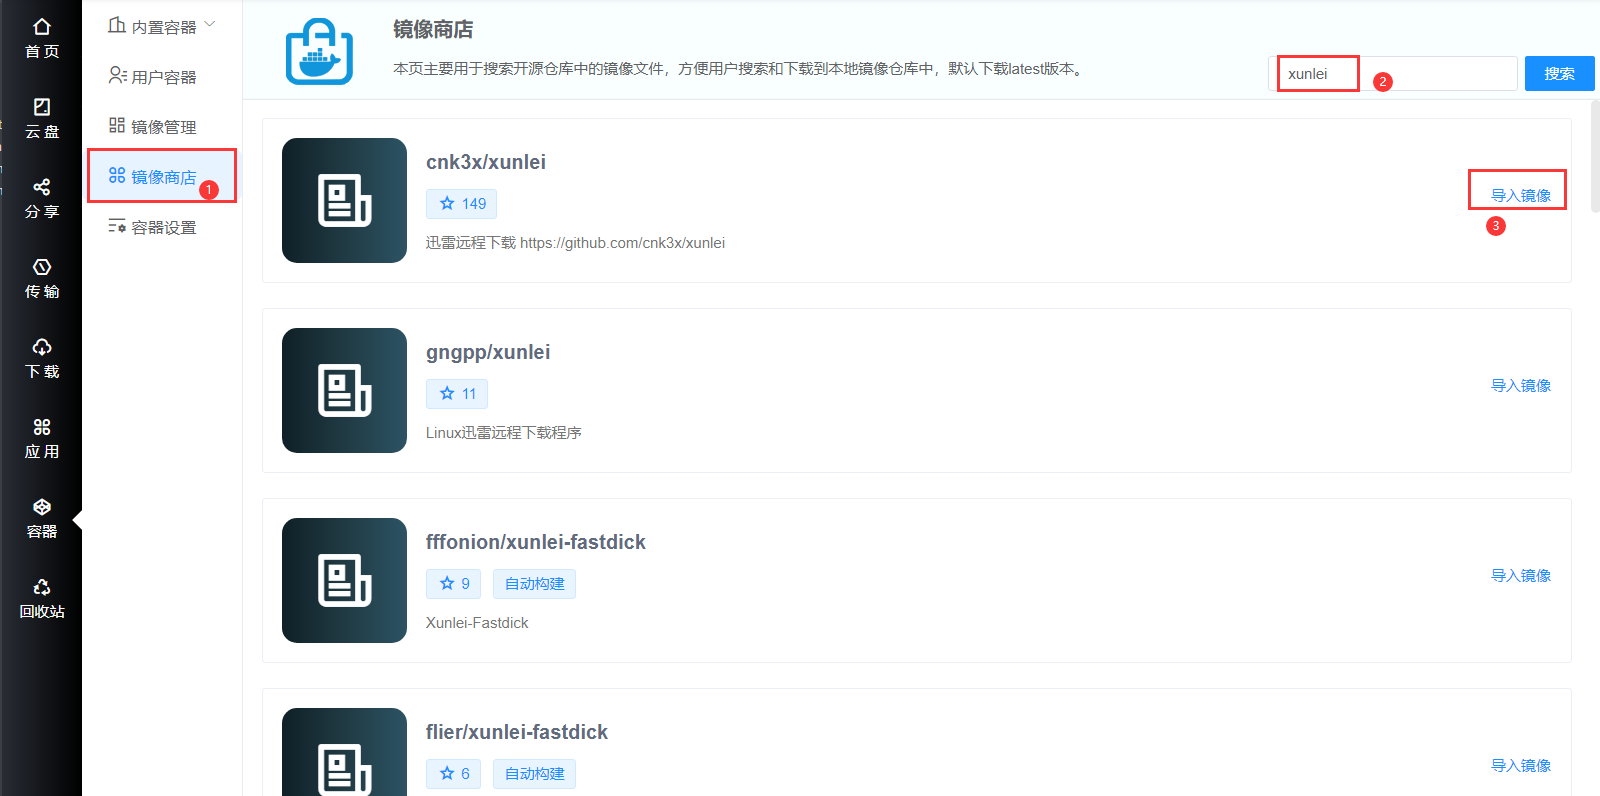This screenshot has height=796, width=1600.
Task: Click 导入镜像 for flier/xunlei-fastdick
Action: (x=1521, y=765)
